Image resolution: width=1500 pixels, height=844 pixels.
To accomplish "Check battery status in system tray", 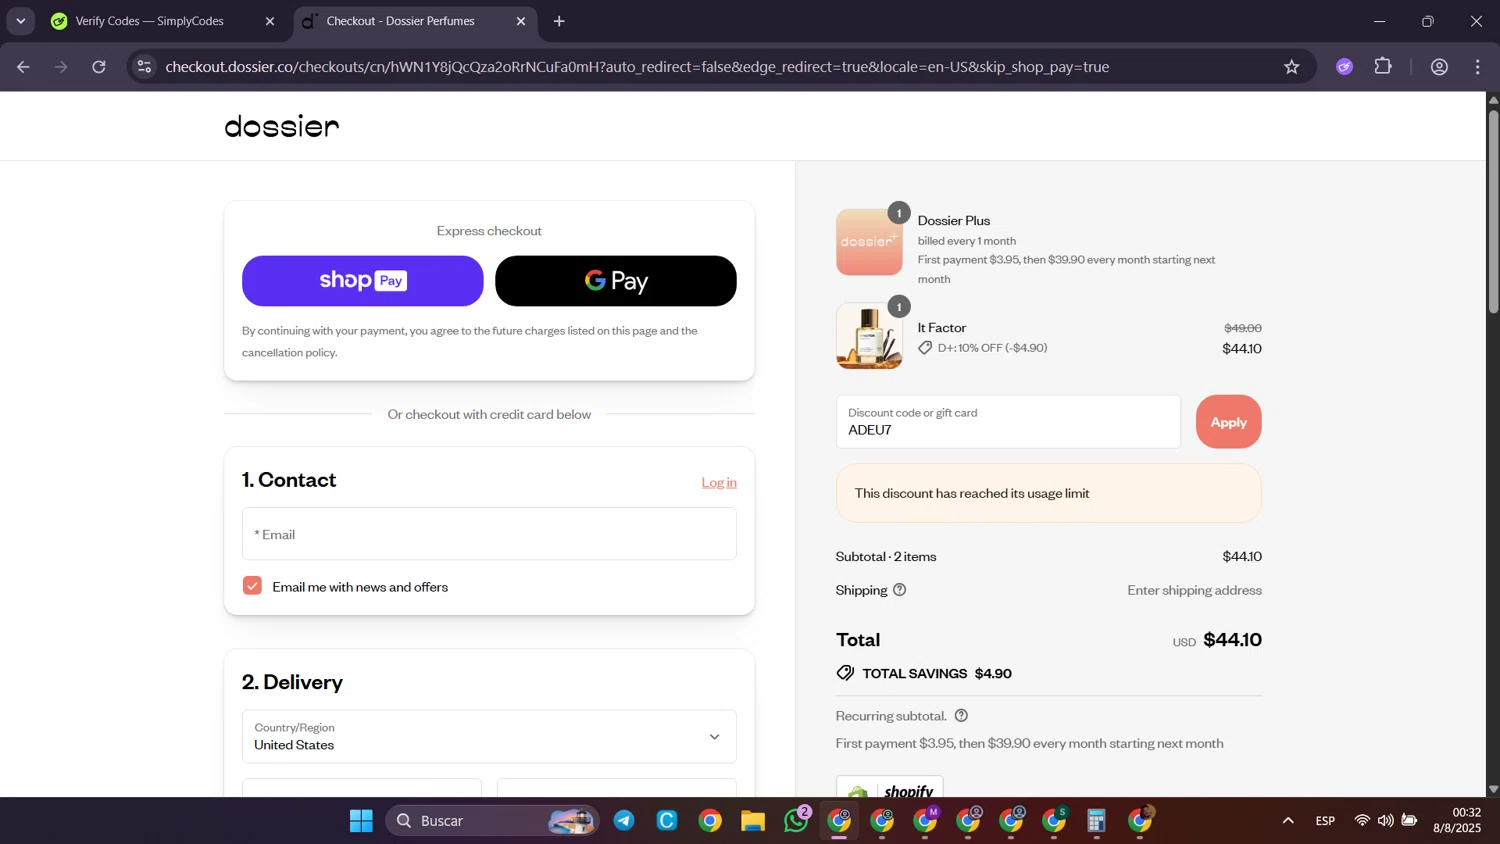I will tap(1410, 821).
